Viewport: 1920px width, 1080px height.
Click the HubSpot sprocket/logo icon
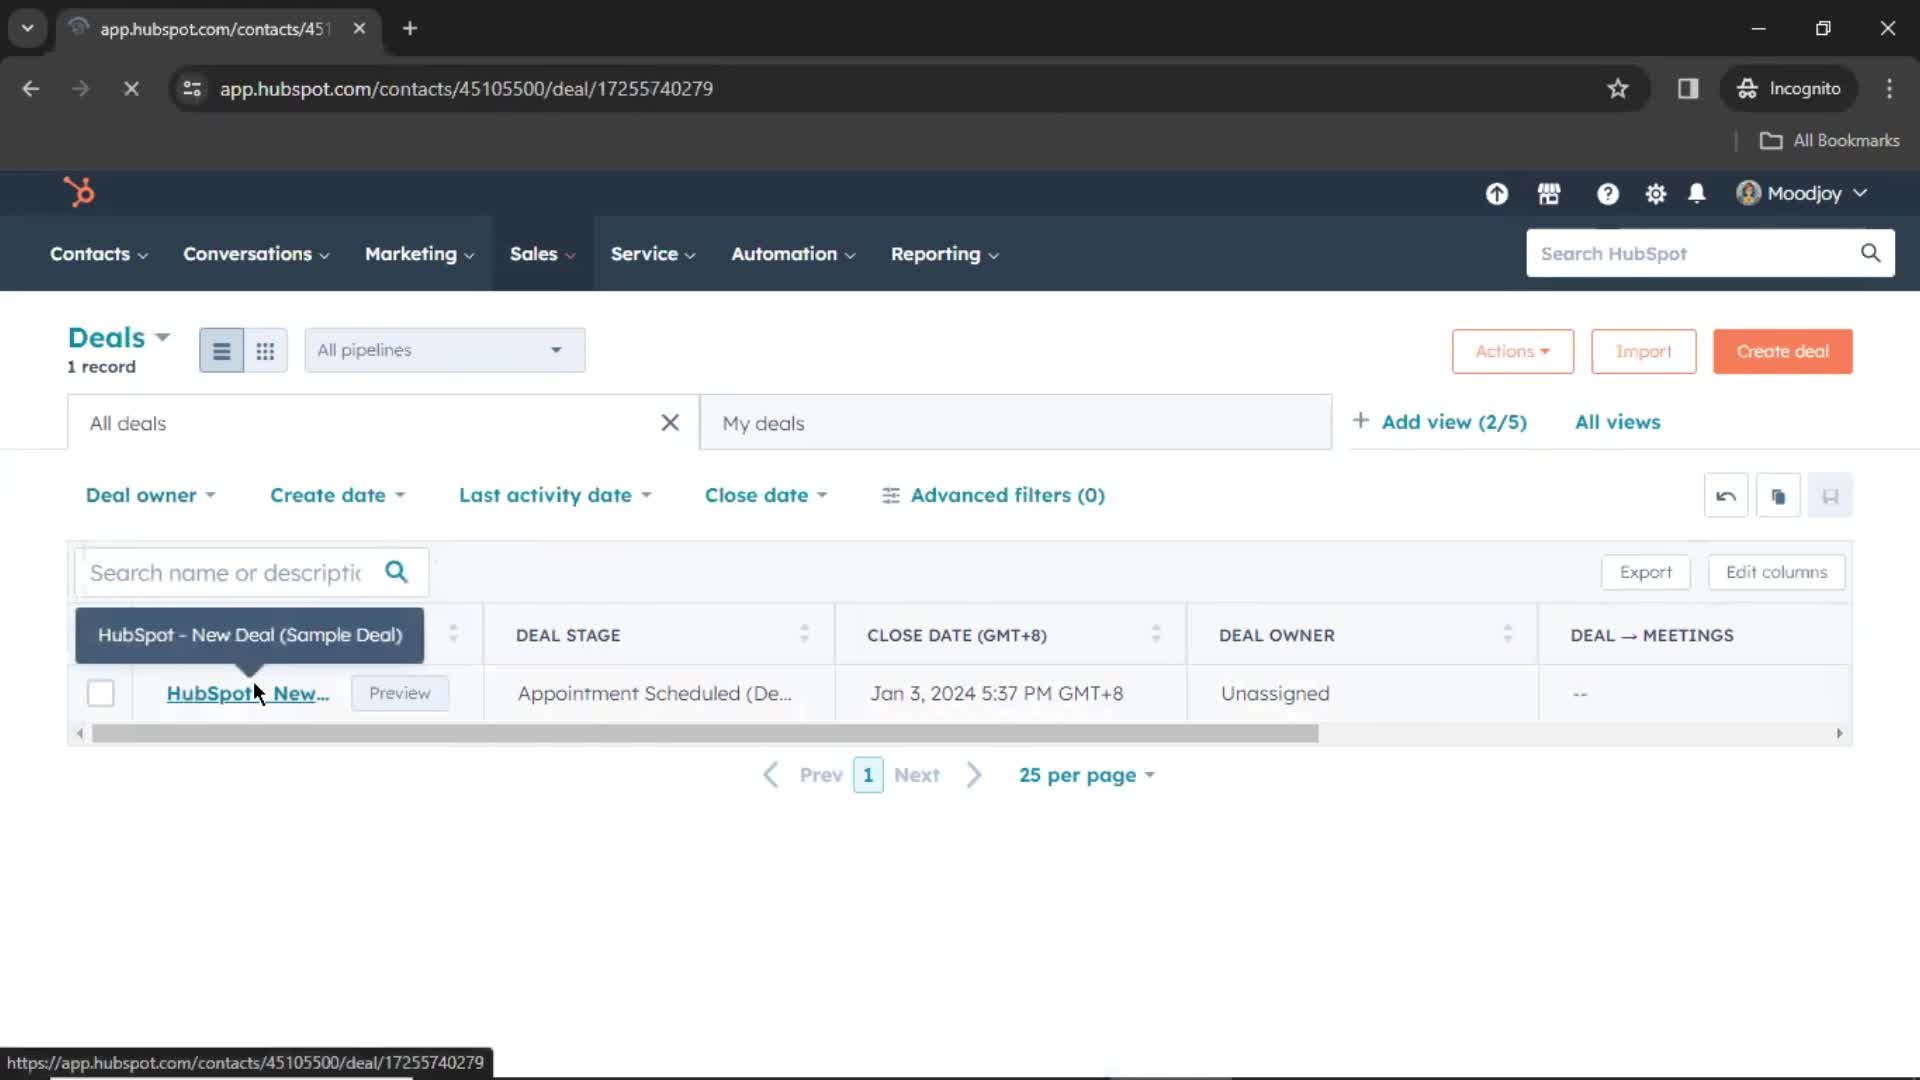78,193
